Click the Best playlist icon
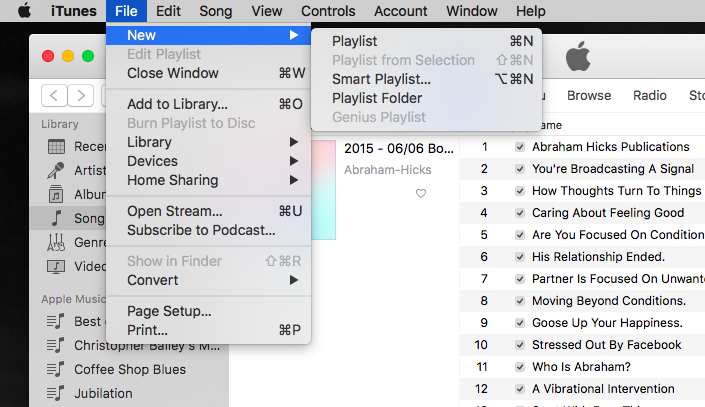The width and height of the screenshot is (705, 407). click(x=56, y=321)
